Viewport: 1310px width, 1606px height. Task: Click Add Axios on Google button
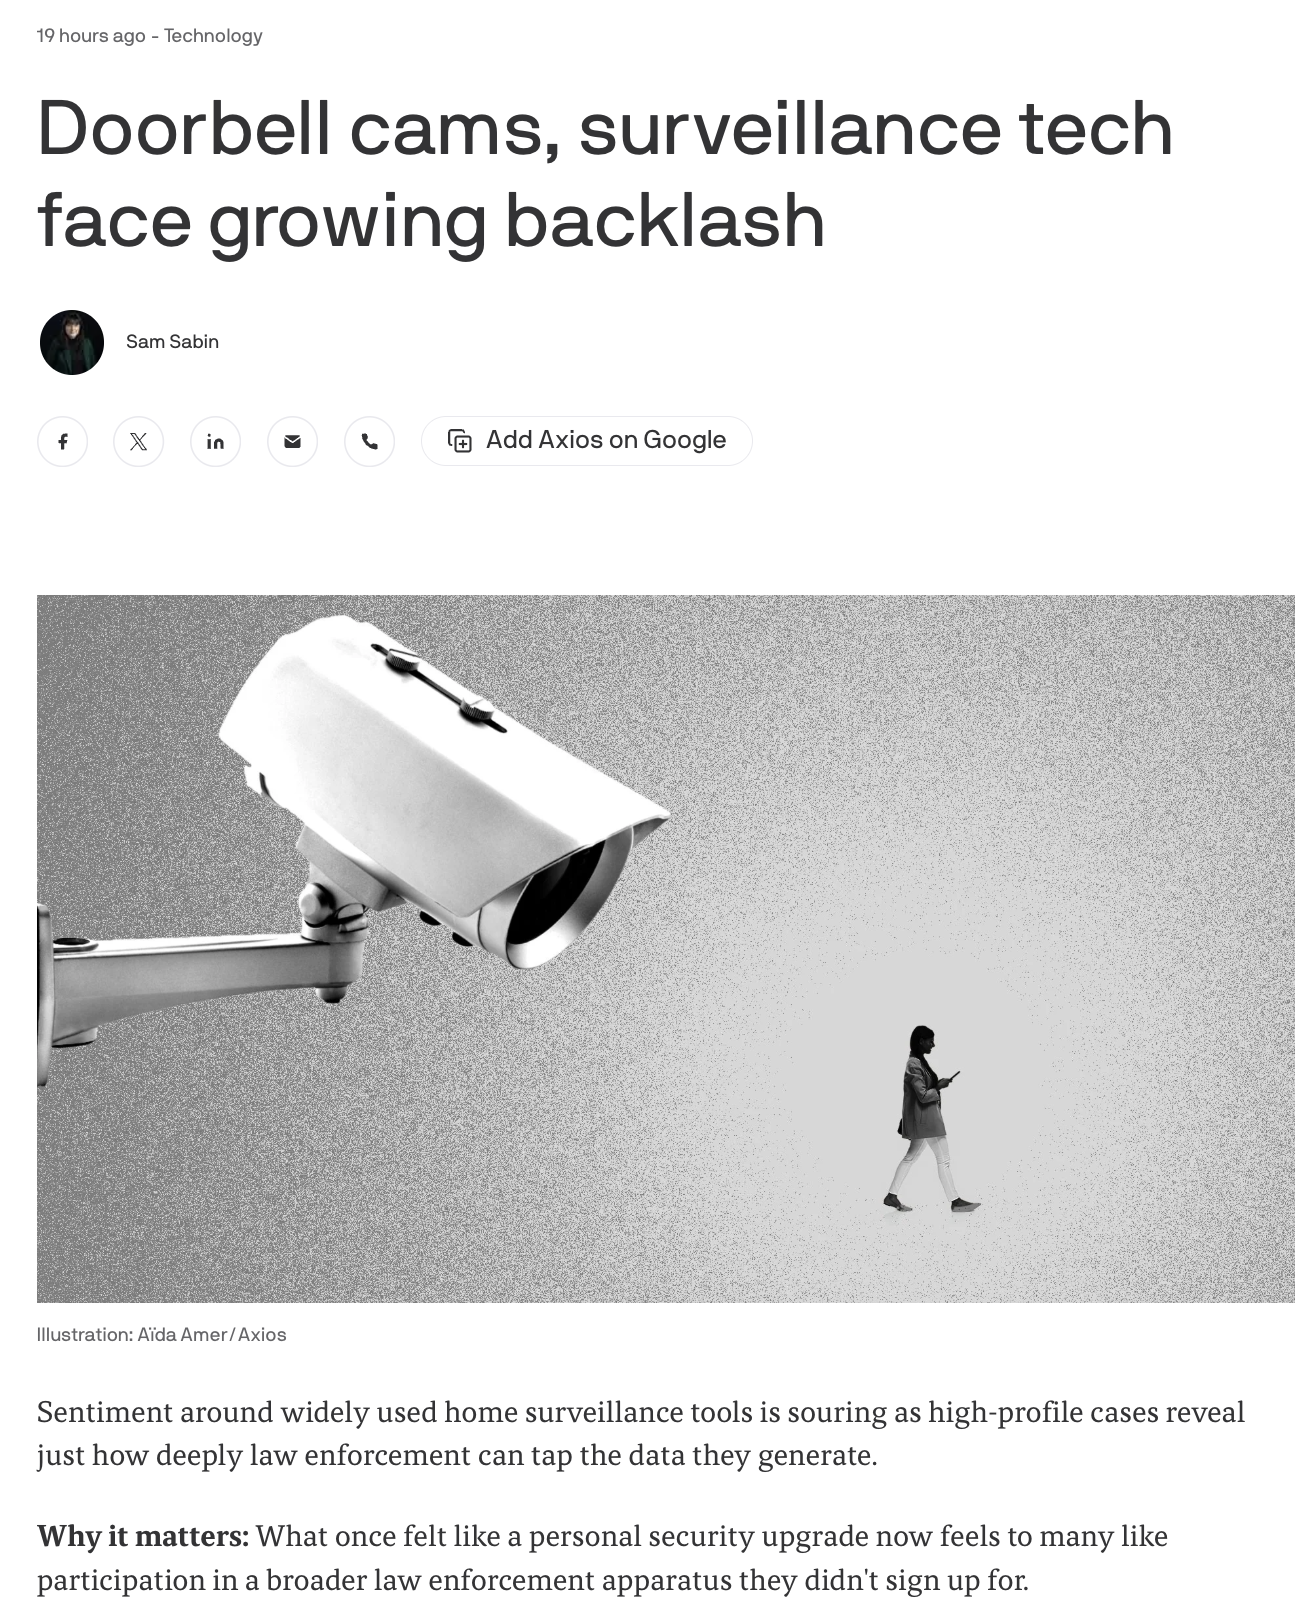tap(587, 441)
